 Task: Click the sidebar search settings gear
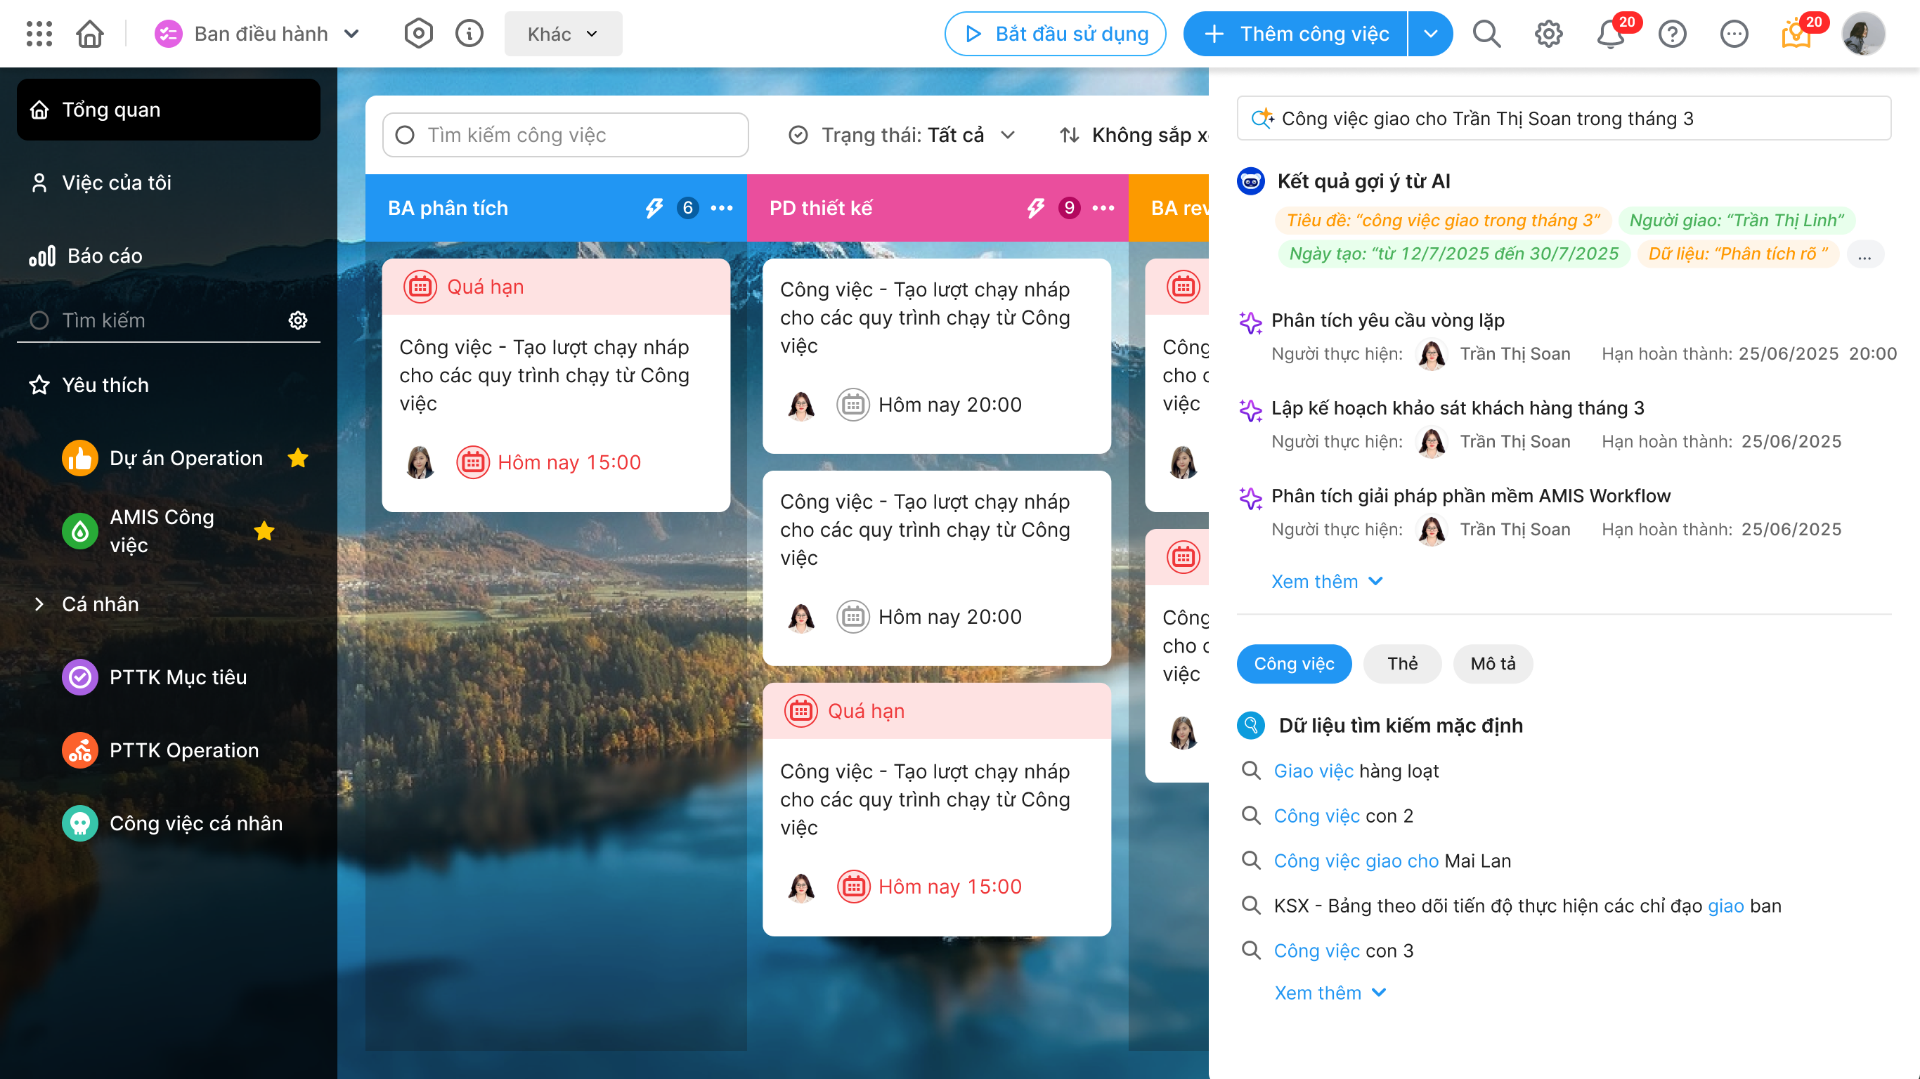pos(298,320)
